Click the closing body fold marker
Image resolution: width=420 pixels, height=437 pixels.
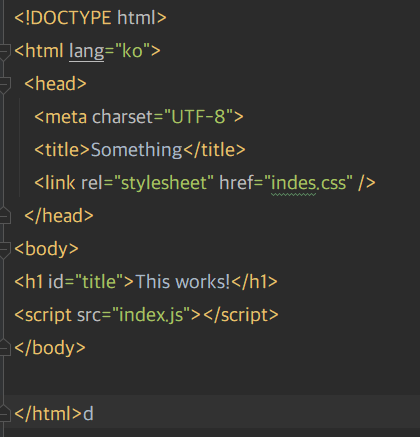click(4, 348)
